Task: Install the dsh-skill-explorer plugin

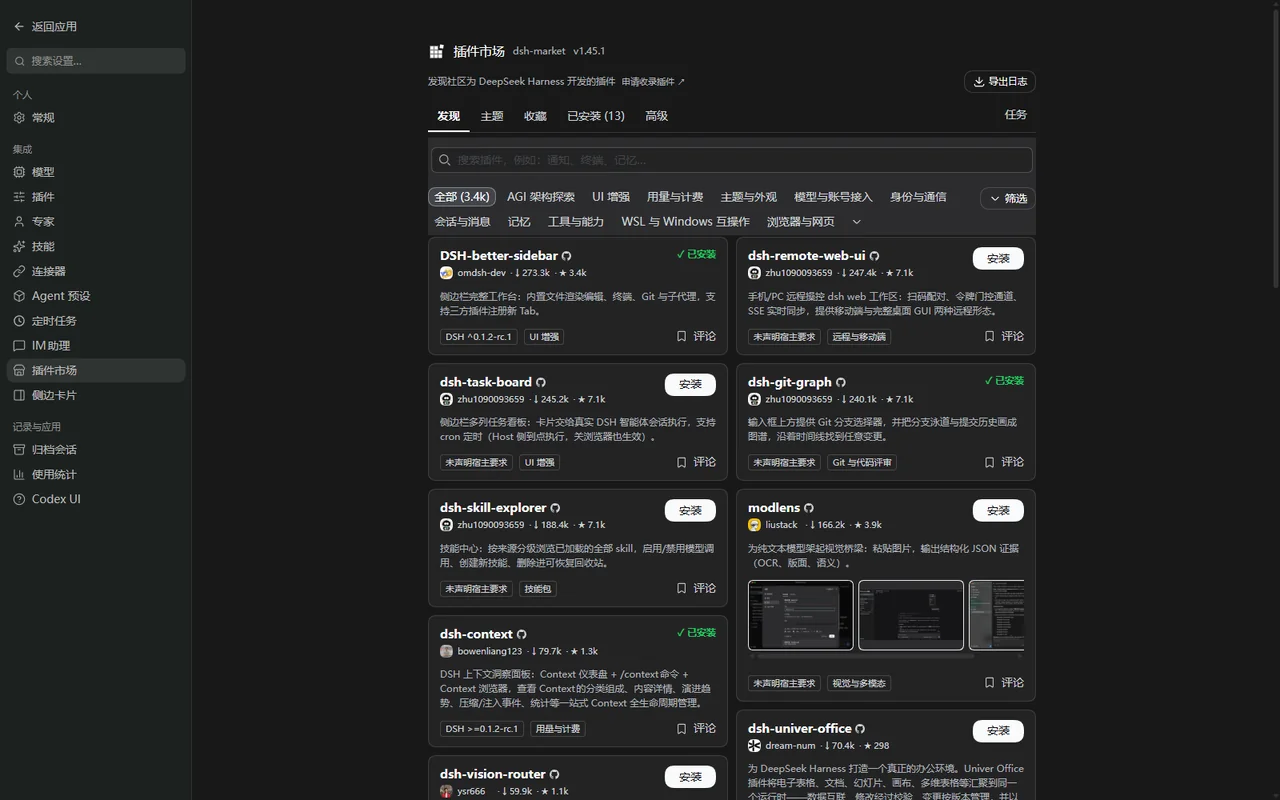Action: 690,510
